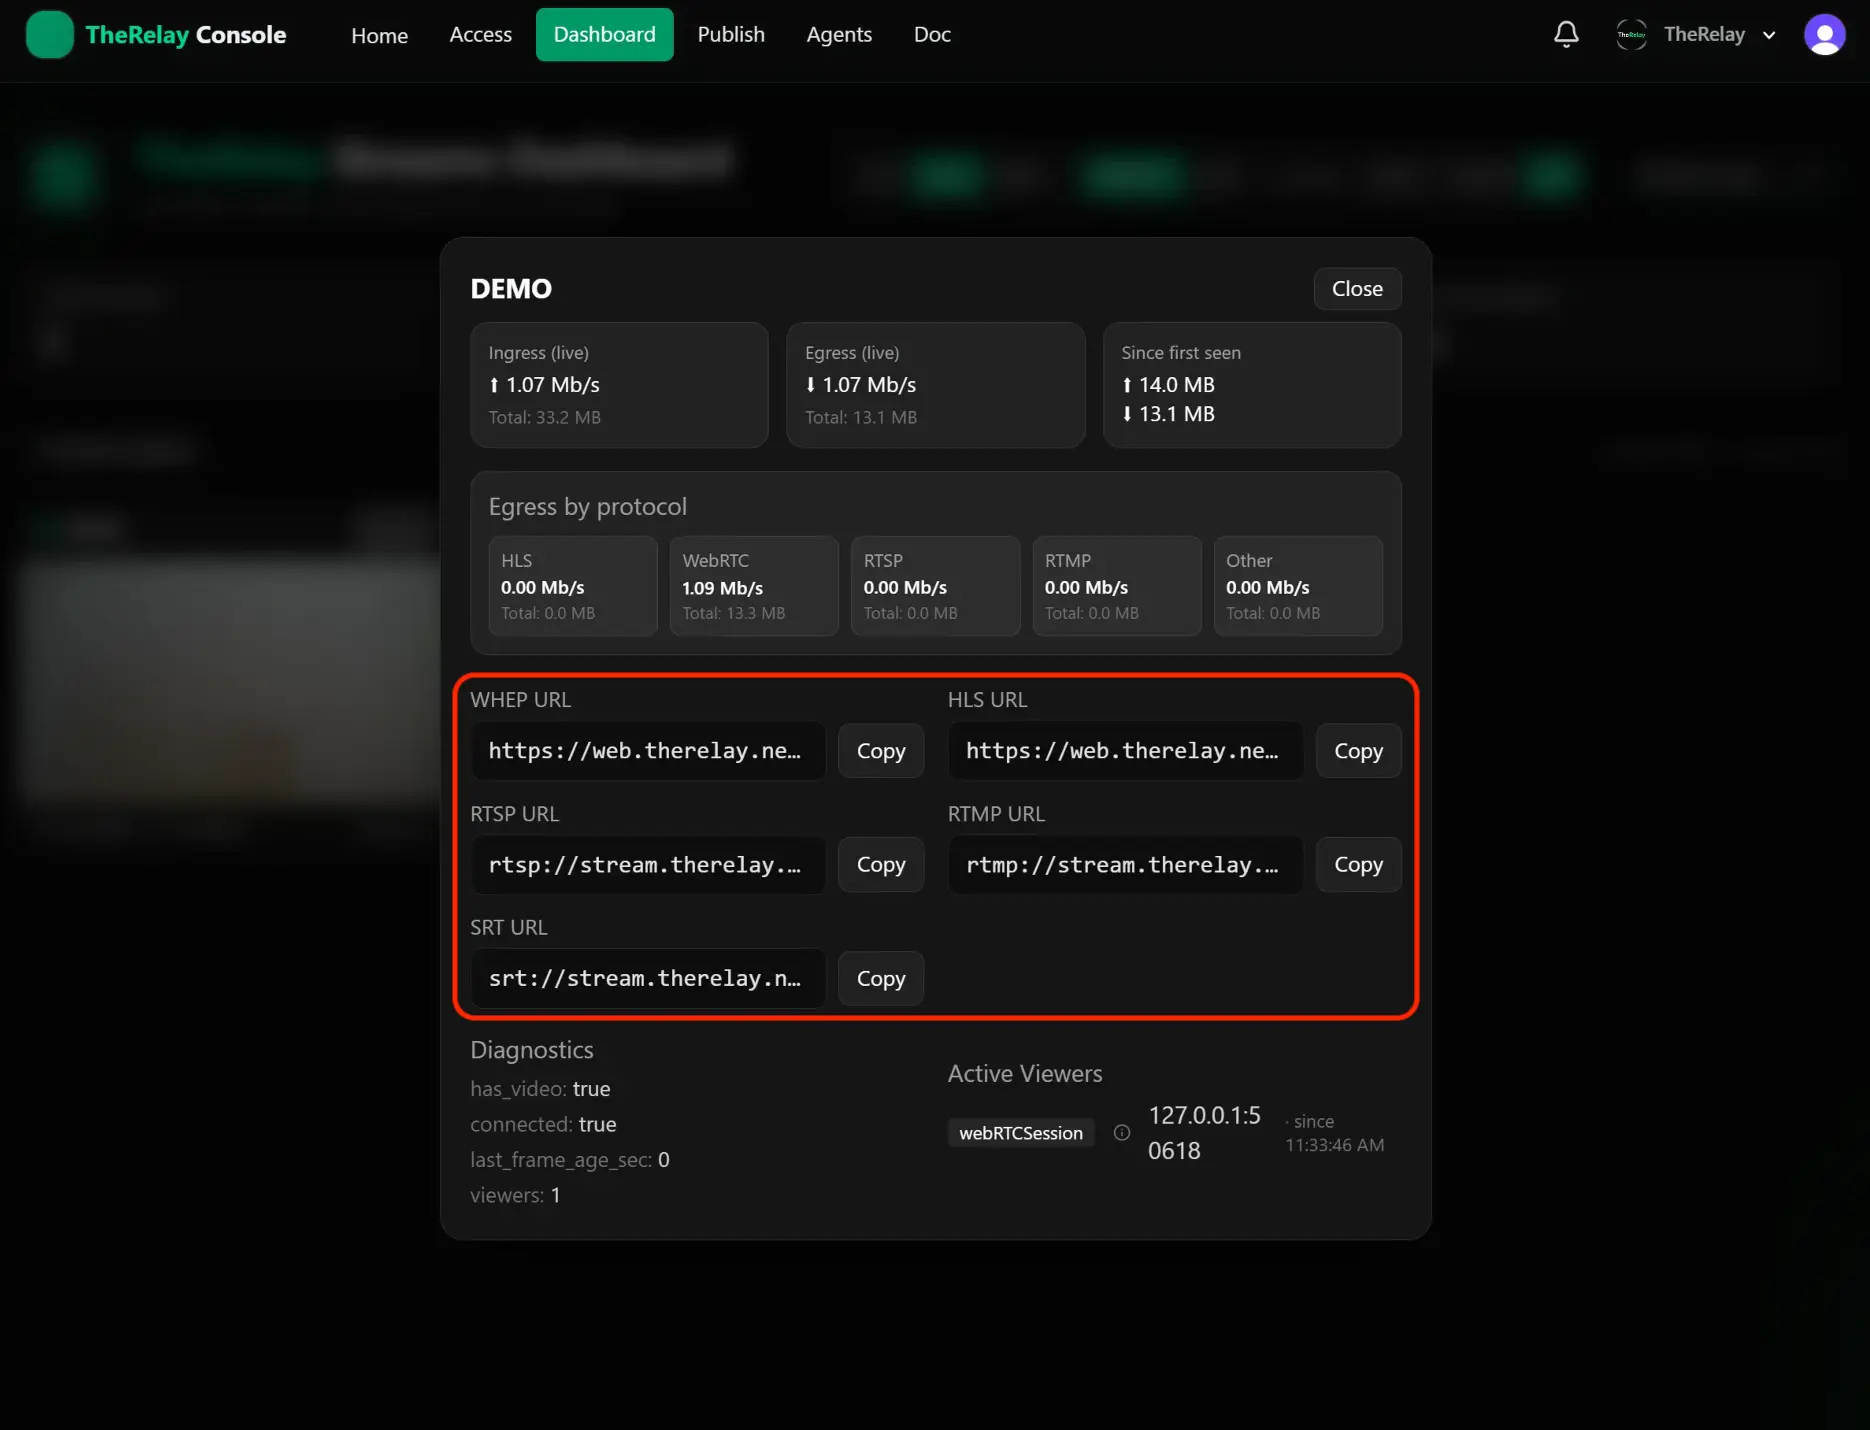
Task: Select the HLS URL field
Action: [x=1126, y=751]
